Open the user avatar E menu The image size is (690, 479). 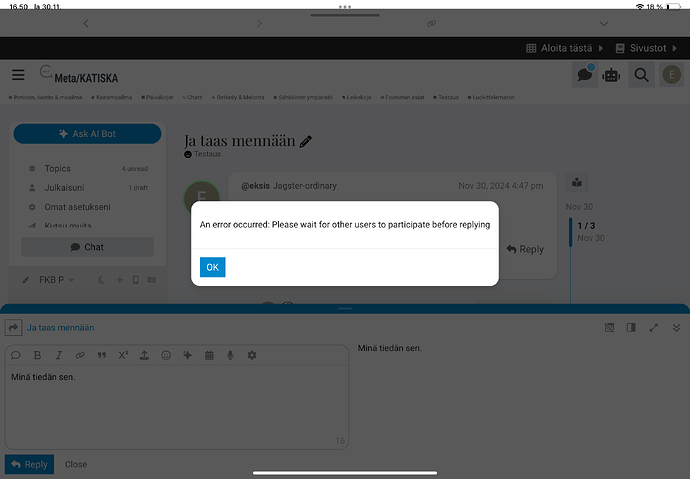(x=672, y=75)
